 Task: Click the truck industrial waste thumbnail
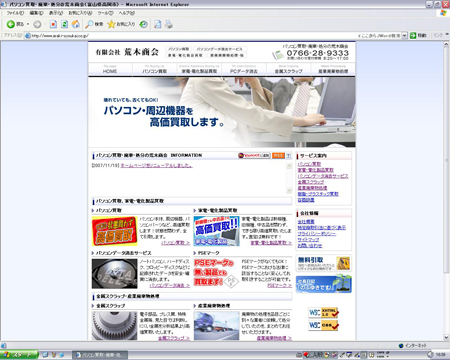(x=217, y=326)
